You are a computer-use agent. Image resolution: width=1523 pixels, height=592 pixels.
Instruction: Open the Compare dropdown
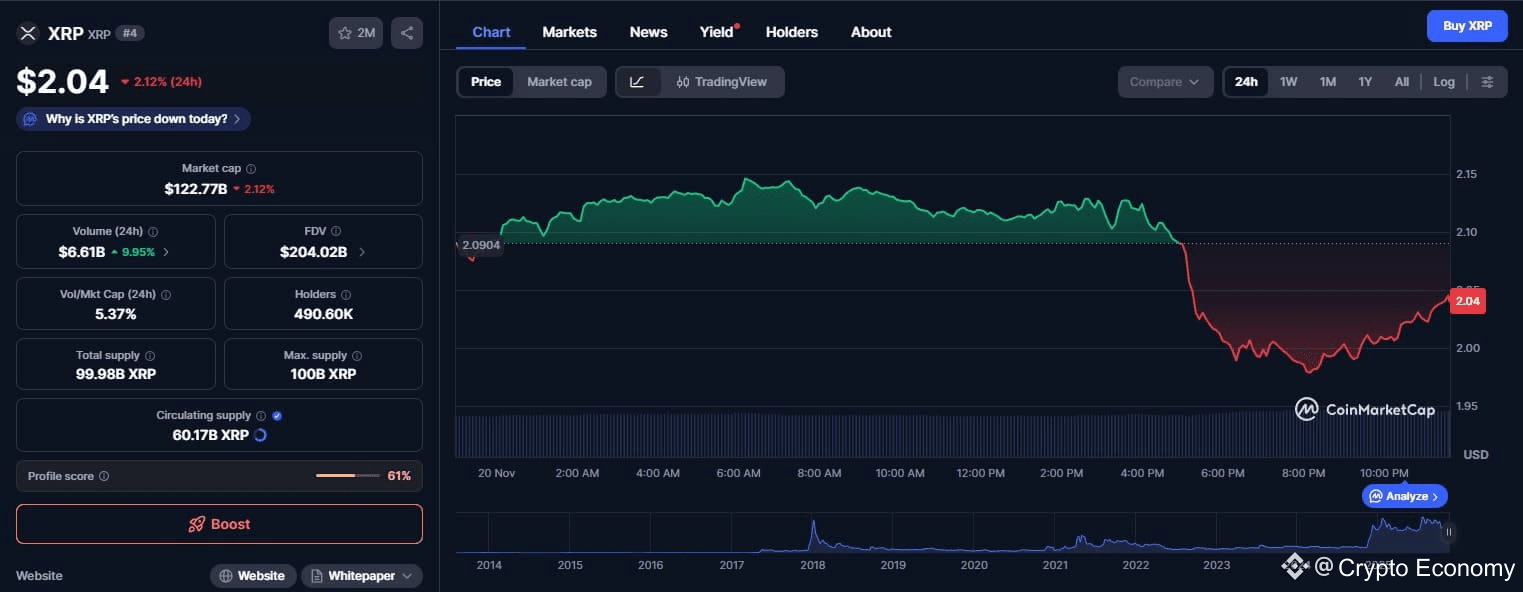[1164, 82]
